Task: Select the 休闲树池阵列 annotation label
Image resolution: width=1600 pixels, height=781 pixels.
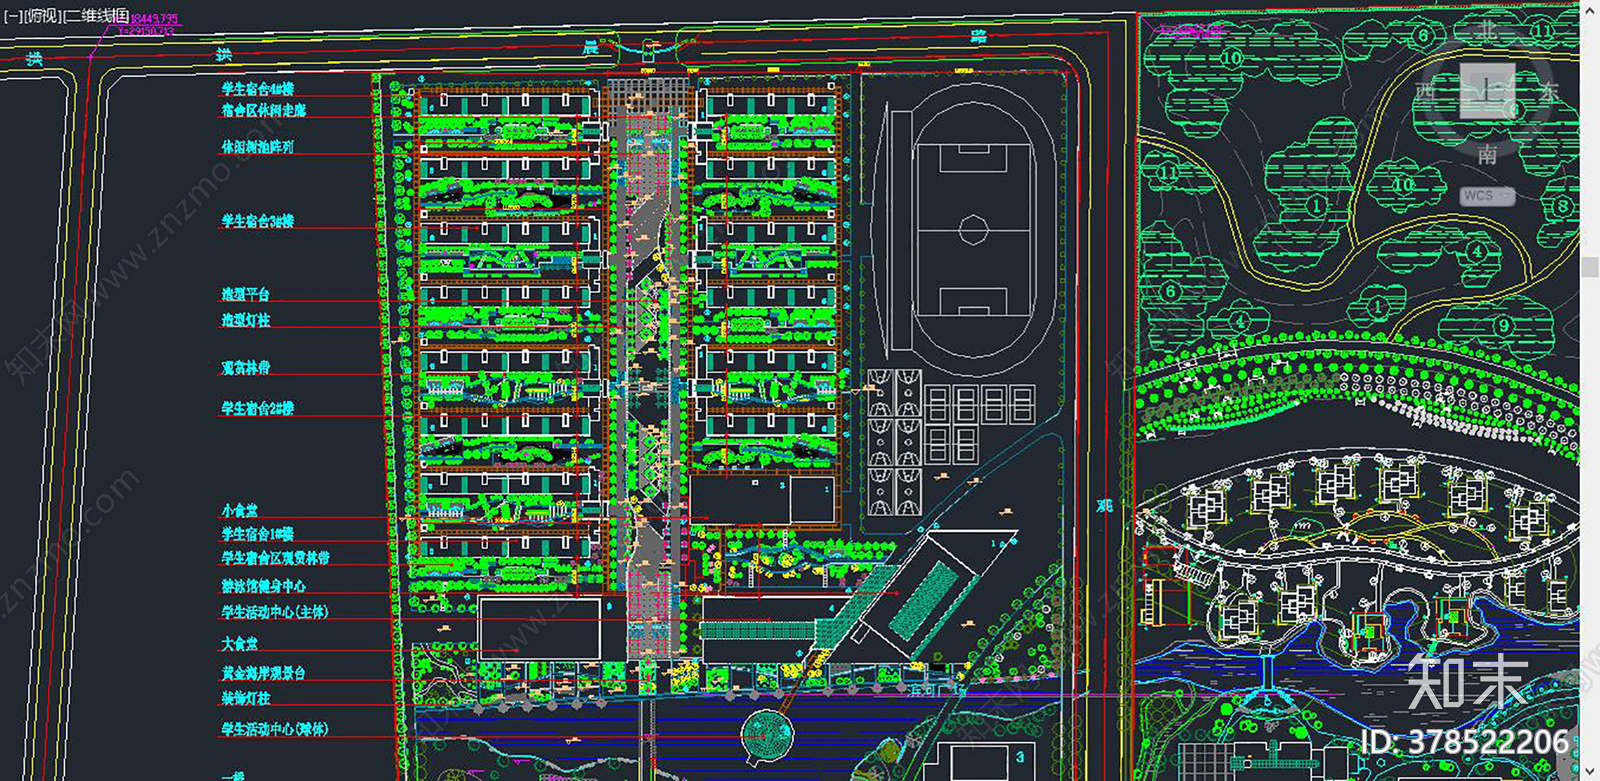Action: 258,146
